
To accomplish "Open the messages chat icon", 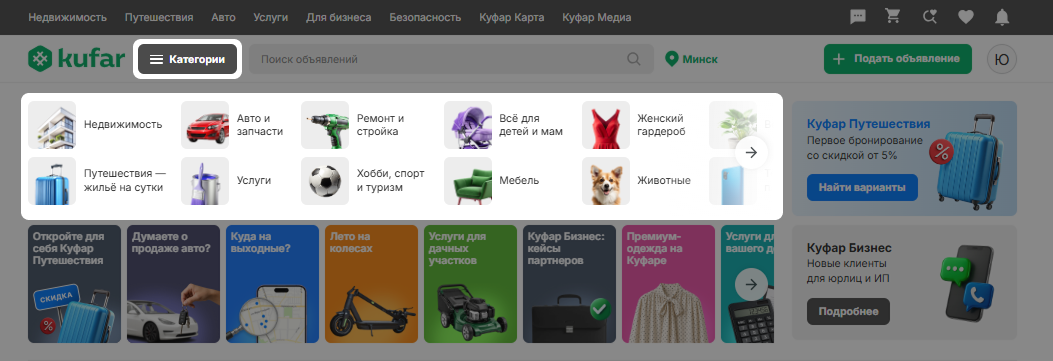I will click(858, 17).
